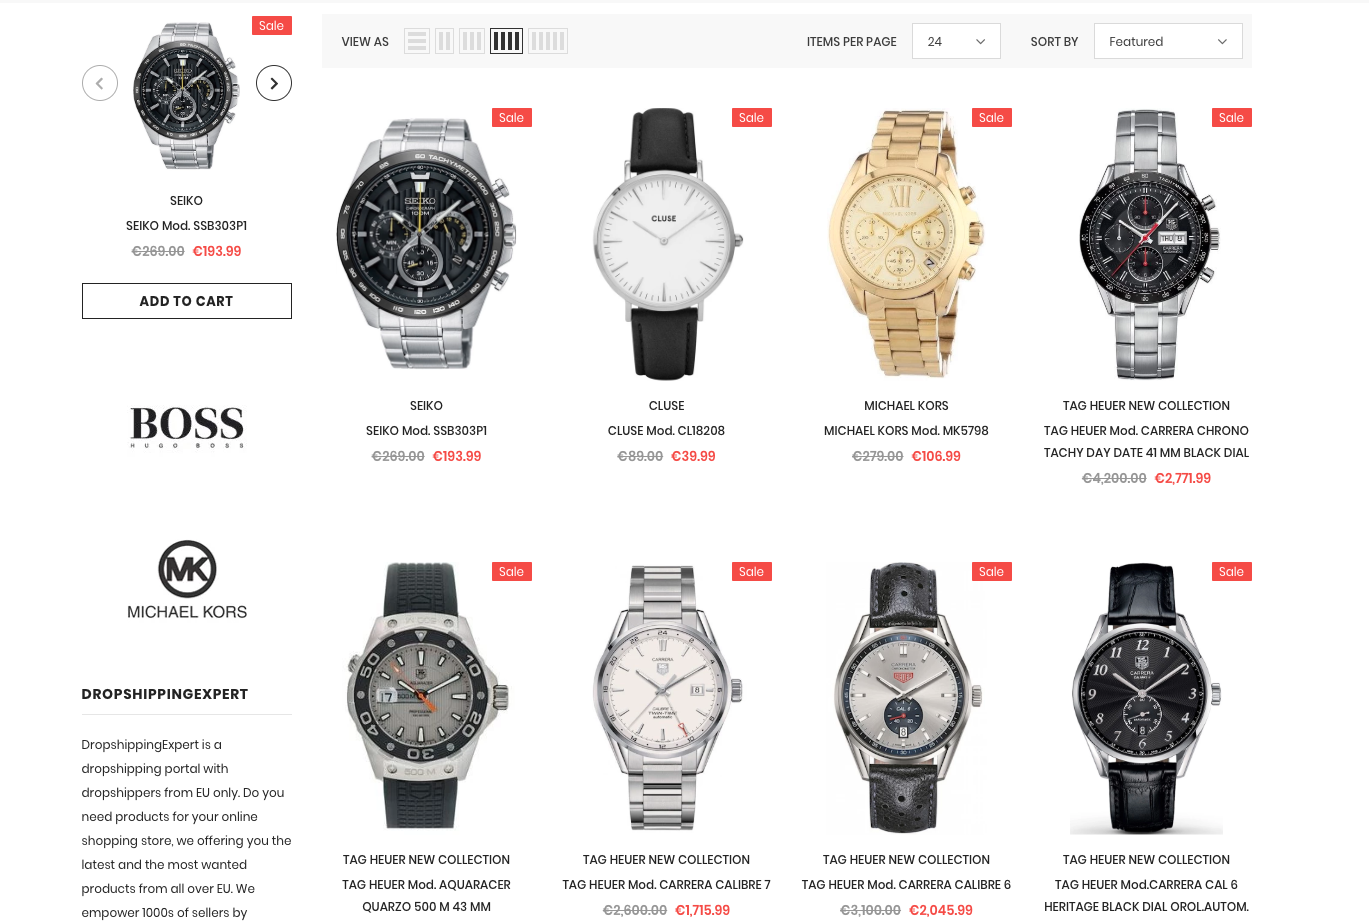Image resolution: width=1369 pixels, height=923 pixels.
Task: Switch to list view layout icon
Action: pos(417,41)
